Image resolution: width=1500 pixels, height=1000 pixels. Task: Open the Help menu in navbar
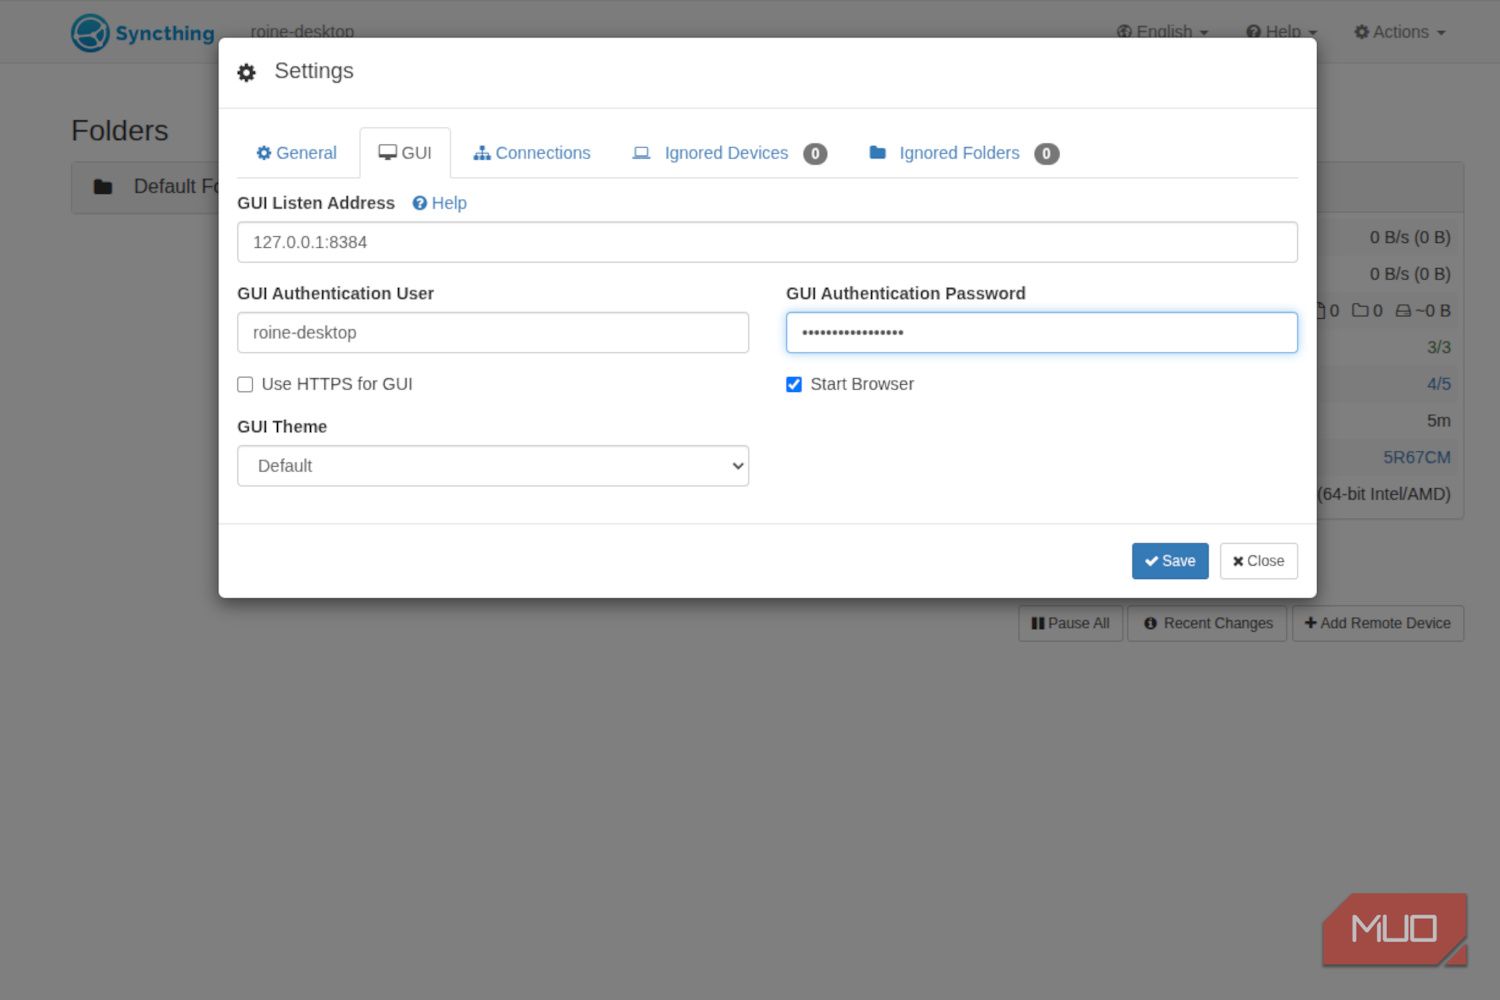(x=1282, y=32)
